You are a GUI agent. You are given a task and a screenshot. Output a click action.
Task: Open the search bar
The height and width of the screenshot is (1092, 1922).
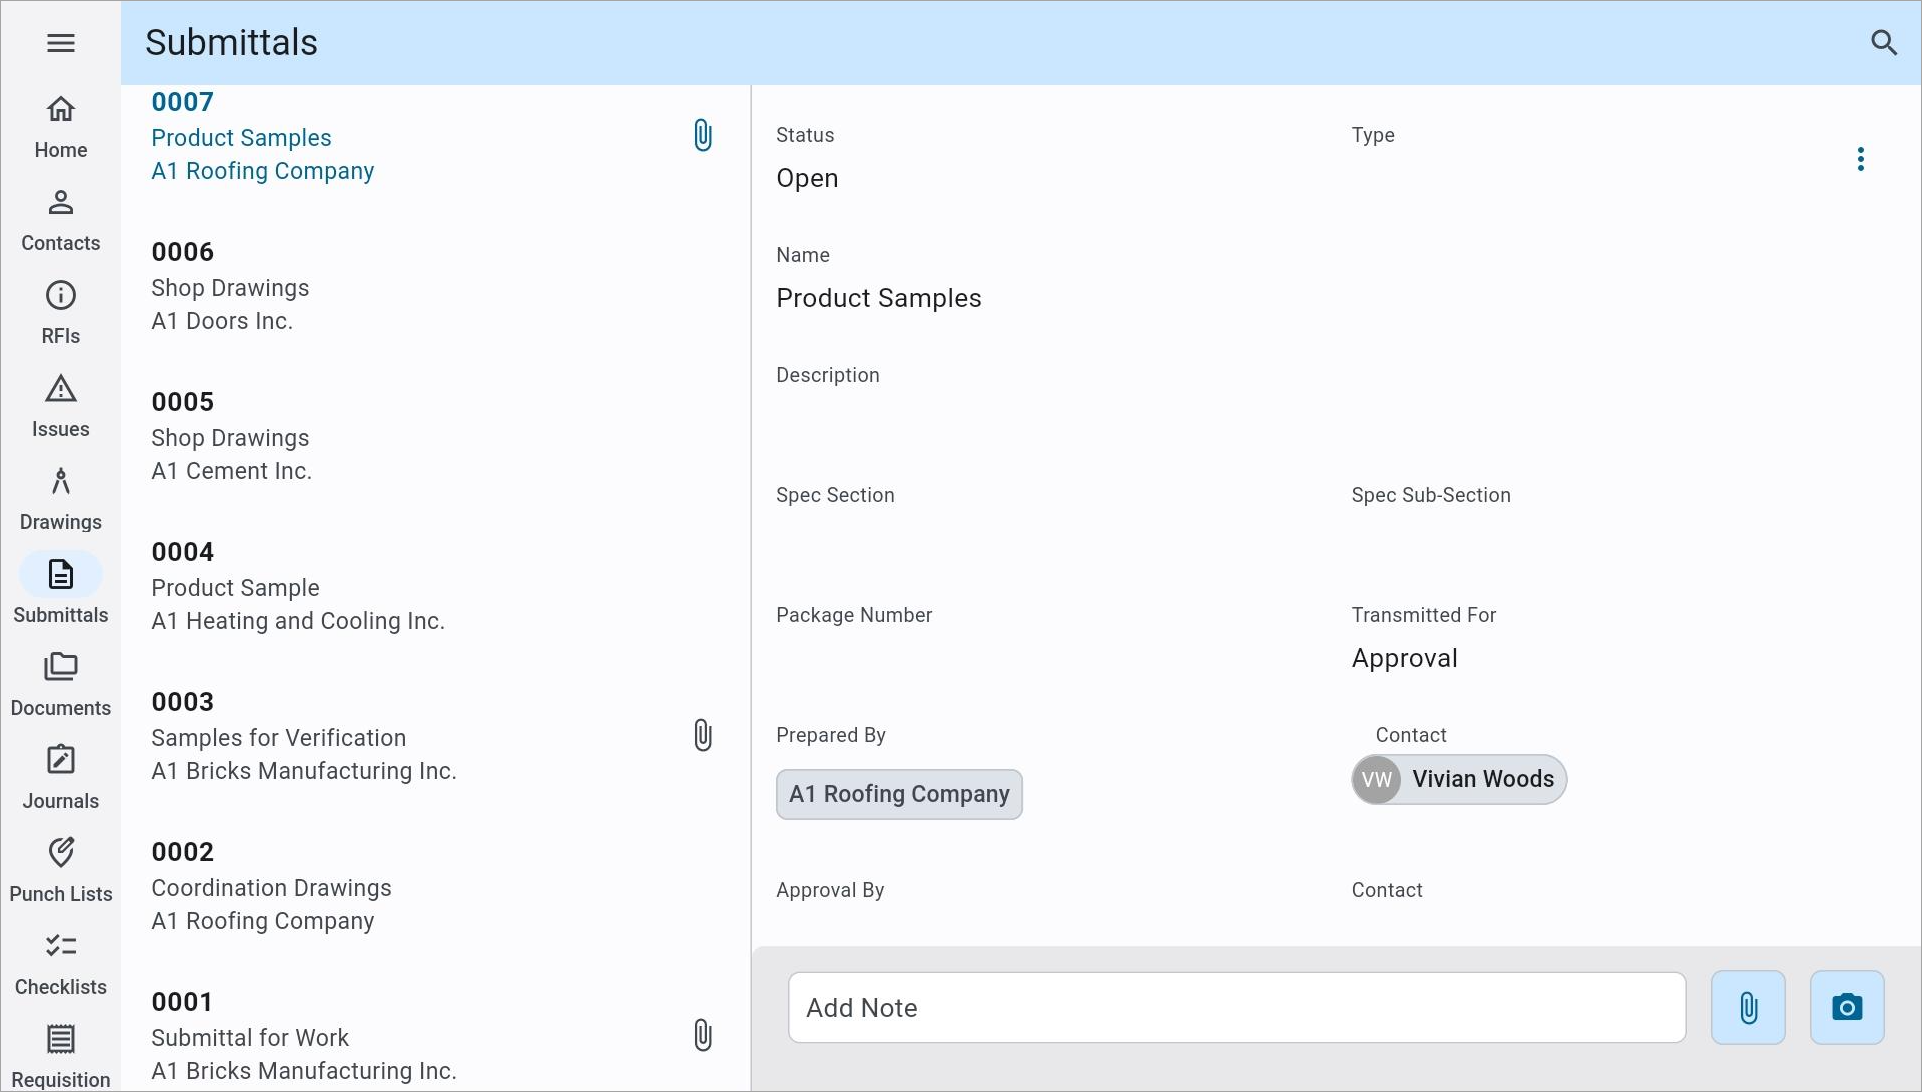pos(1886,42)
